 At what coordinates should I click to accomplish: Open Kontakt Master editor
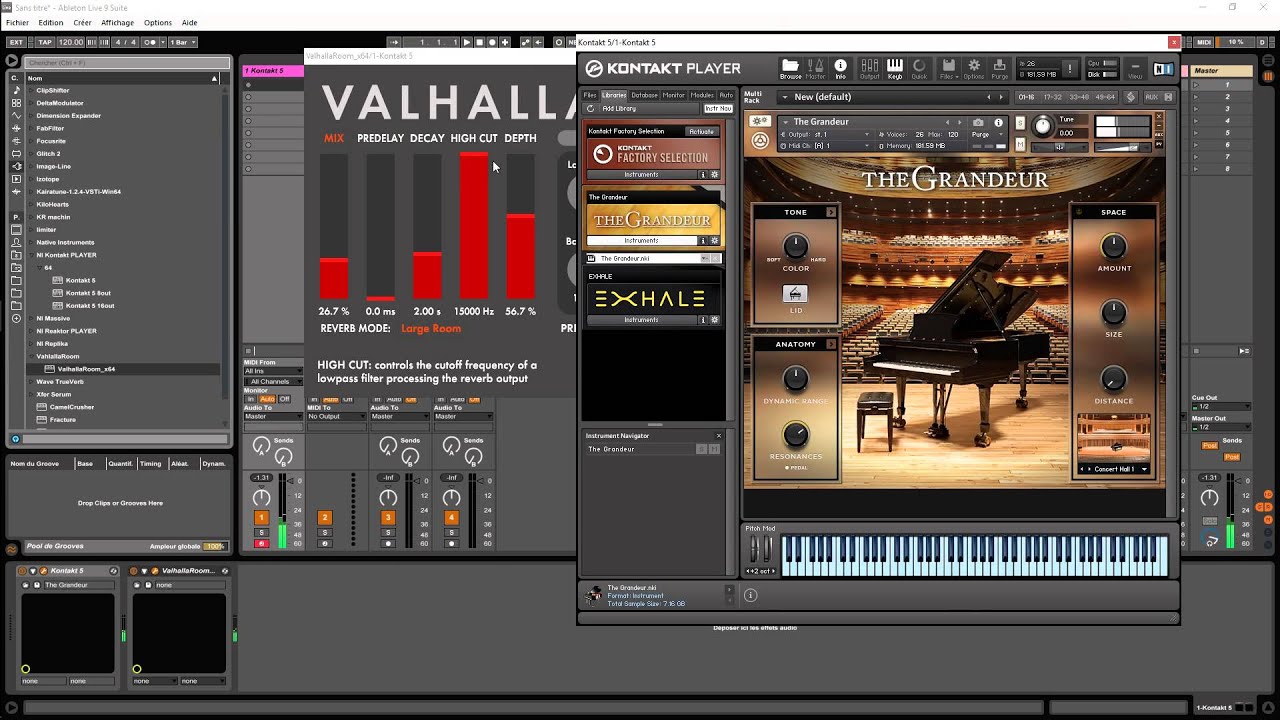[x=816, y=68]
